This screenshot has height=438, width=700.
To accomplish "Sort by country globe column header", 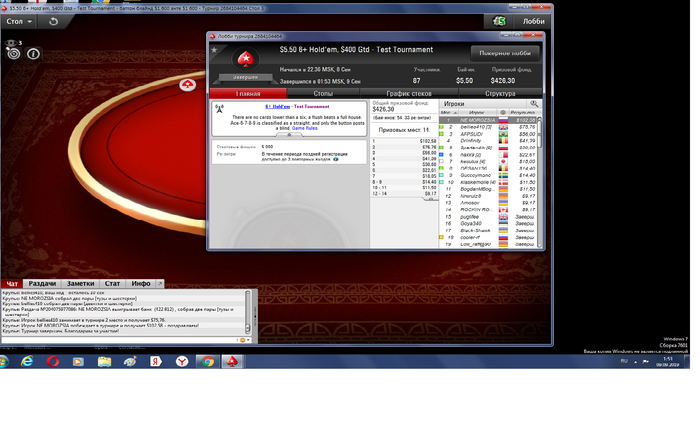I will 503,113.
